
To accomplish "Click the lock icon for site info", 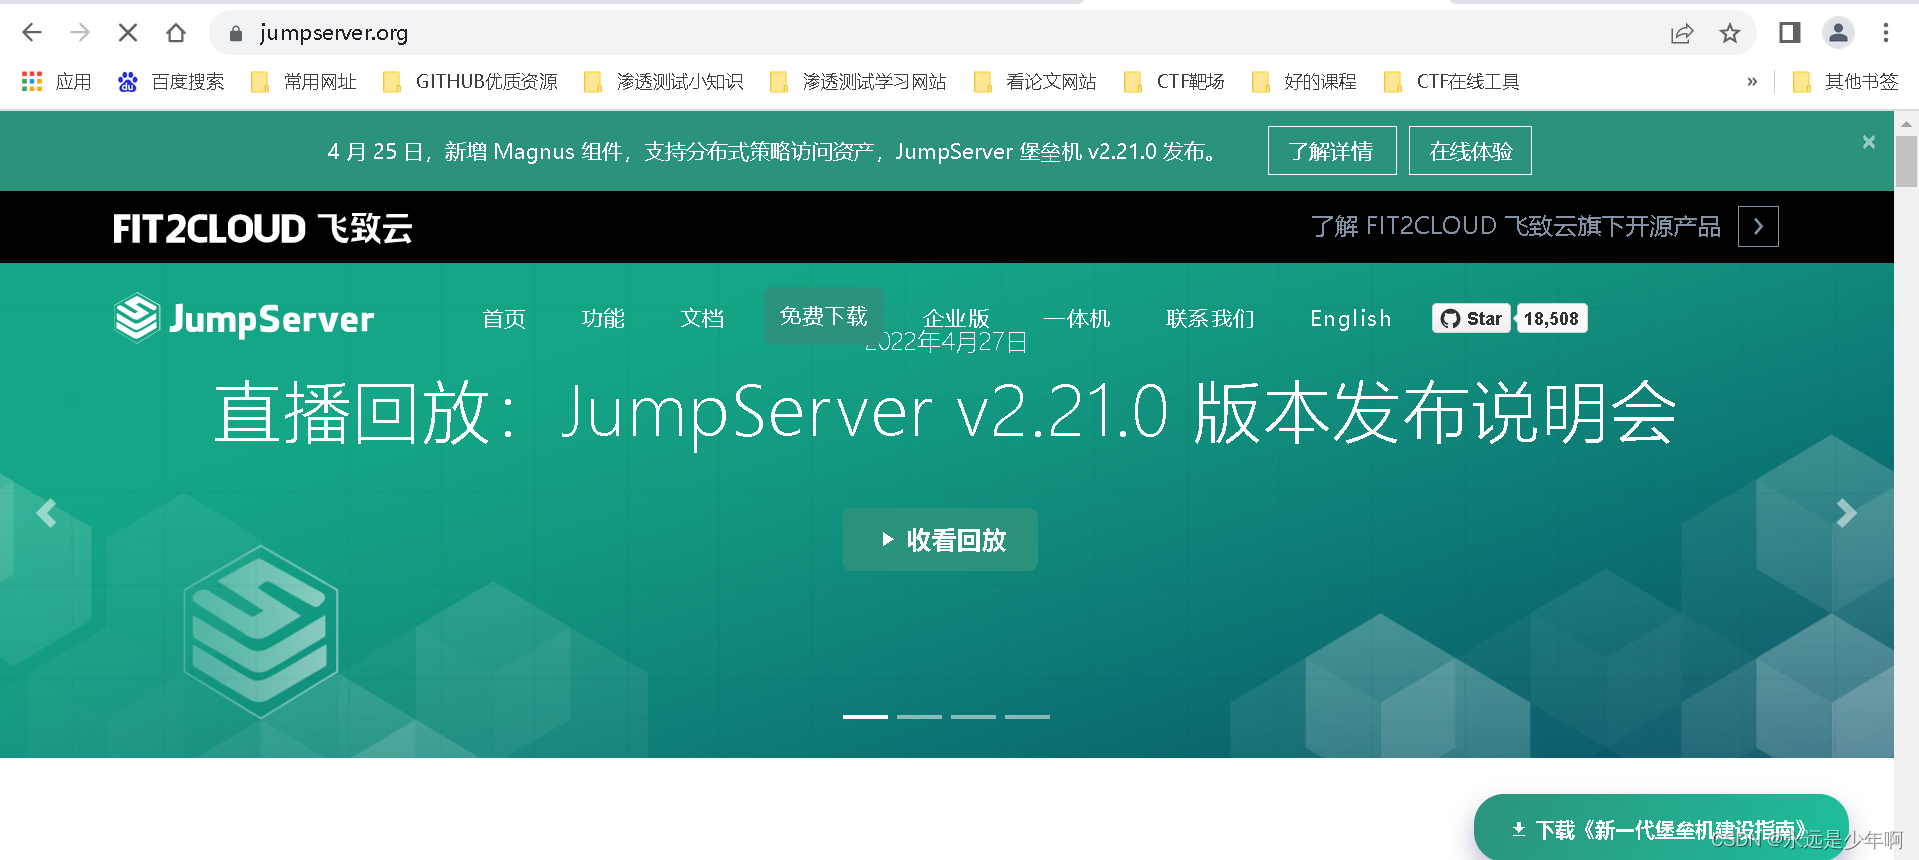I will pyautogui.click(x=236, y=33).
